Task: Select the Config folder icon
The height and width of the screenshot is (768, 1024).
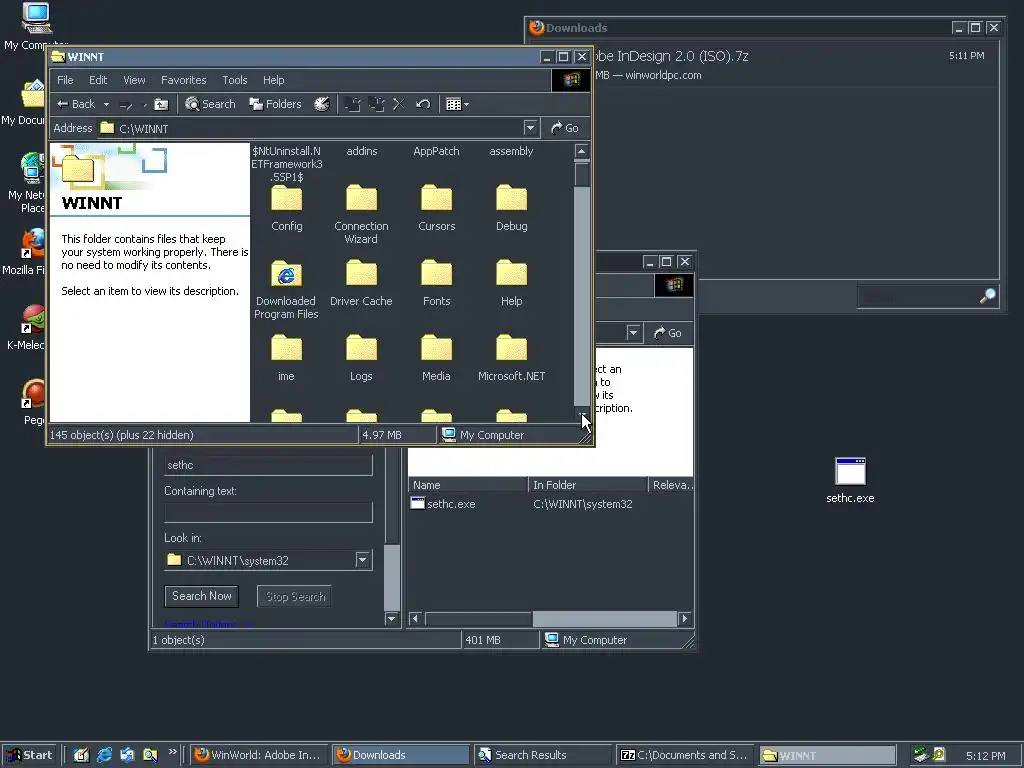Action: (287, 199)
